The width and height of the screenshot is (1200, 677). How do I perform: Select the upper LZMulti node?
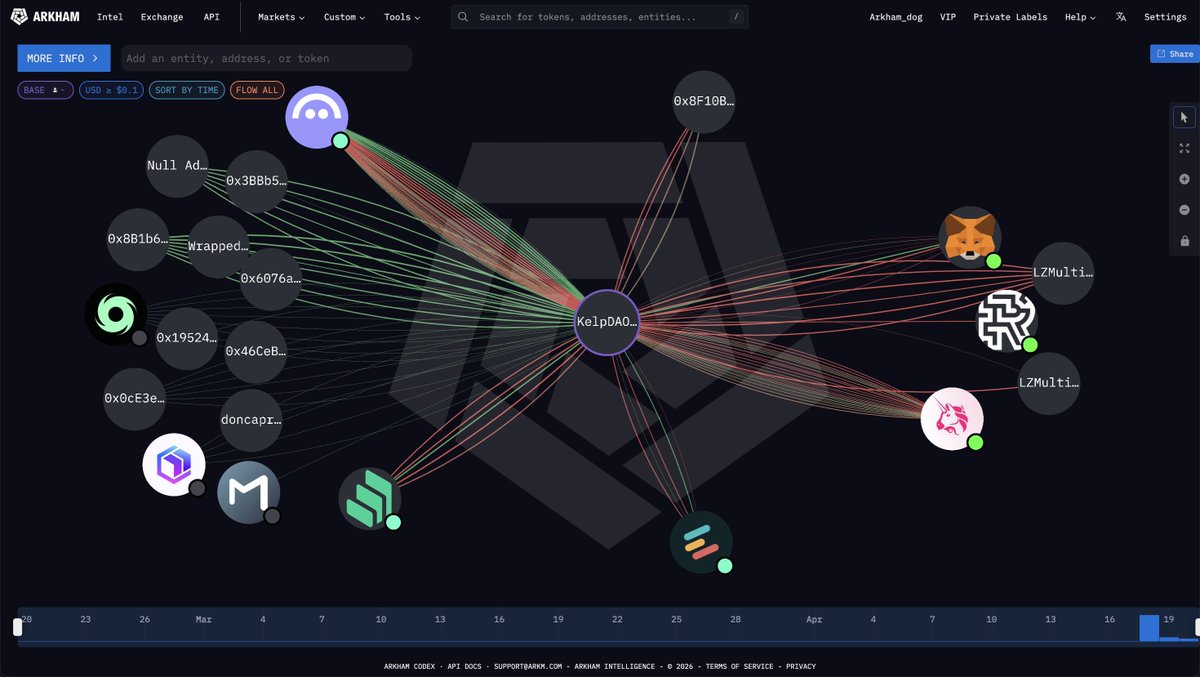pos(1063,272)
